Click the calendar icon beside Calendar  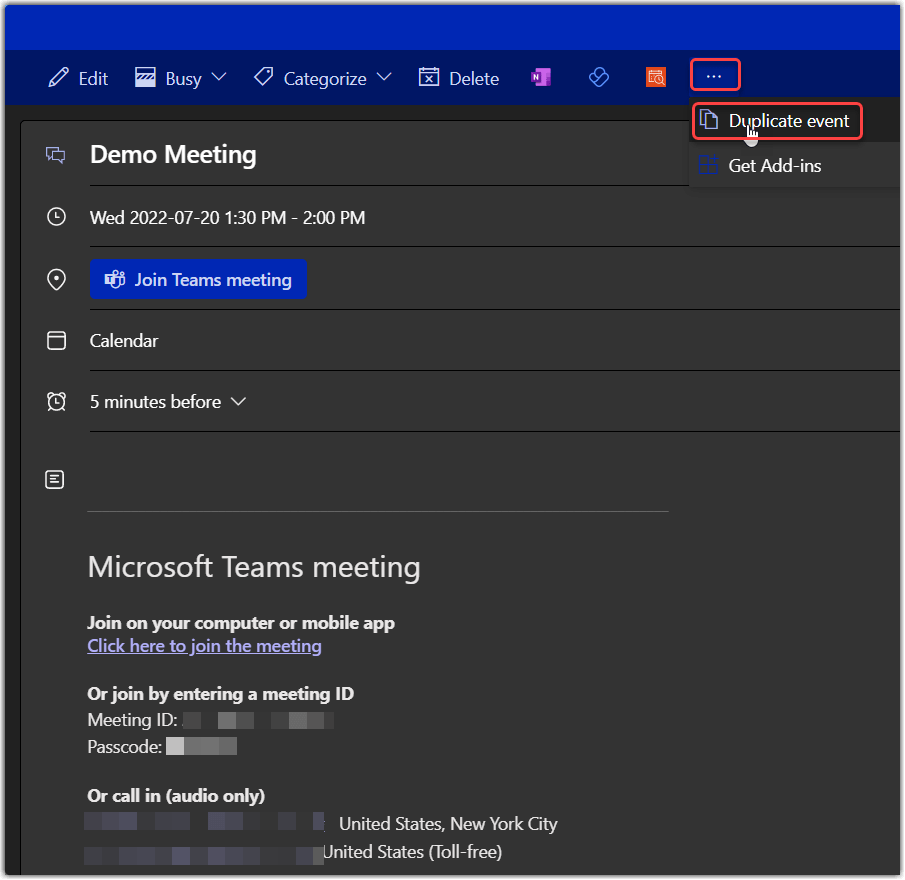tap(56, 341)
